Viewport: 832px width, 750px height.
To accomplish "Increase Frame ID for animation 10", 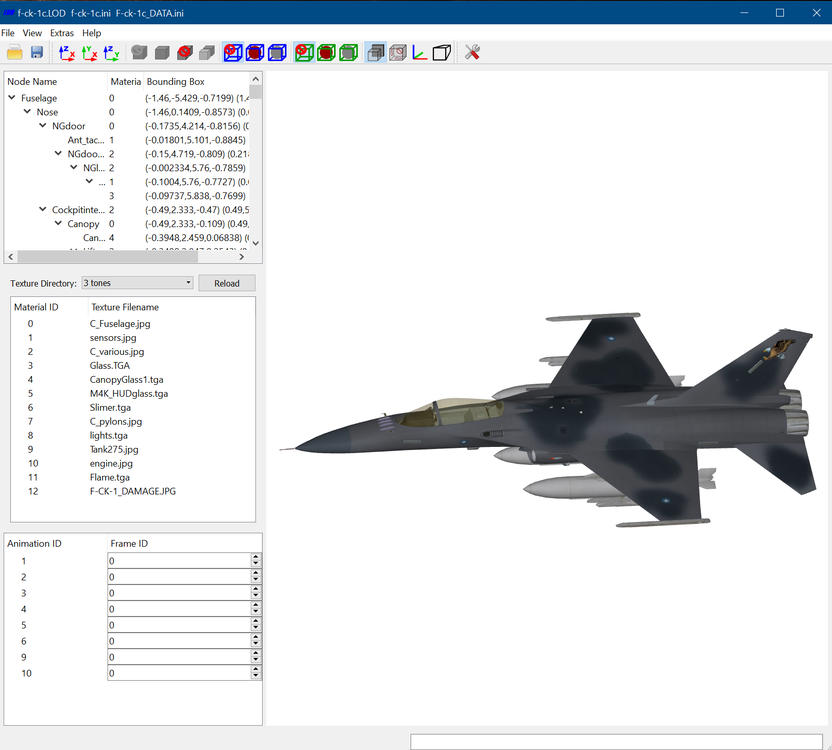I will point(256,669).
